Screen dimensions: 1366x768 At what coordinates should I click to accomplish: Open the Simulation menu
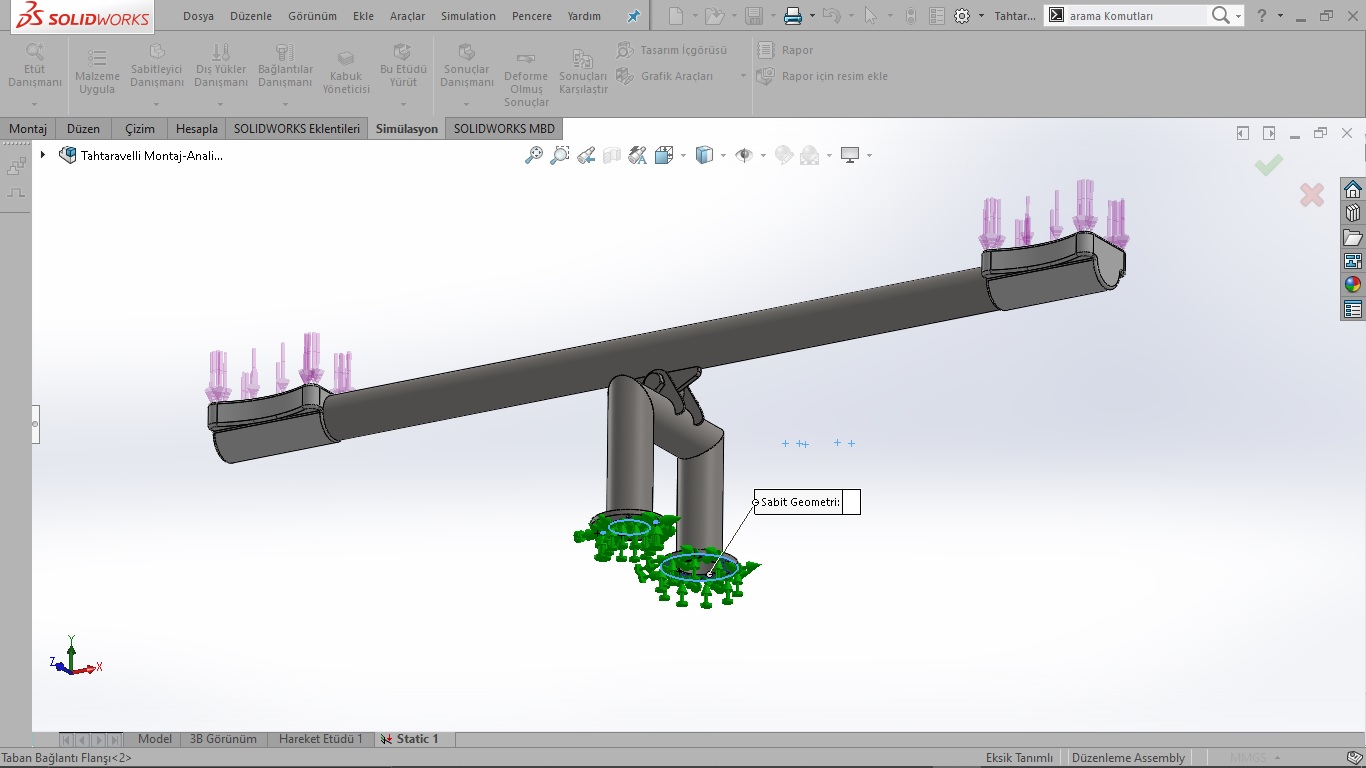[x=468, y=16]
